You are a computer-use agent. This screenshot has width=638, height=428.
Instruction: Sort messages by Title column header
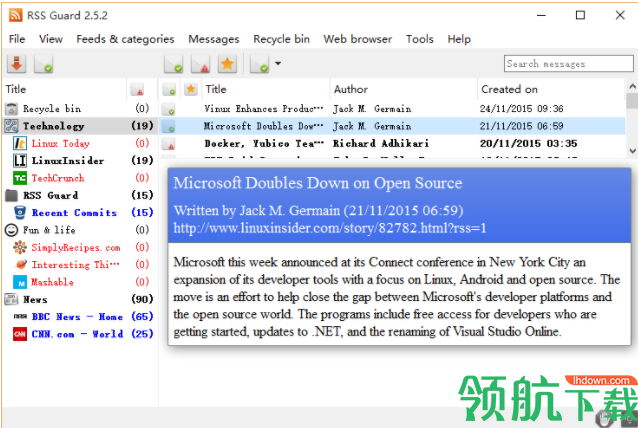[266, 89]
